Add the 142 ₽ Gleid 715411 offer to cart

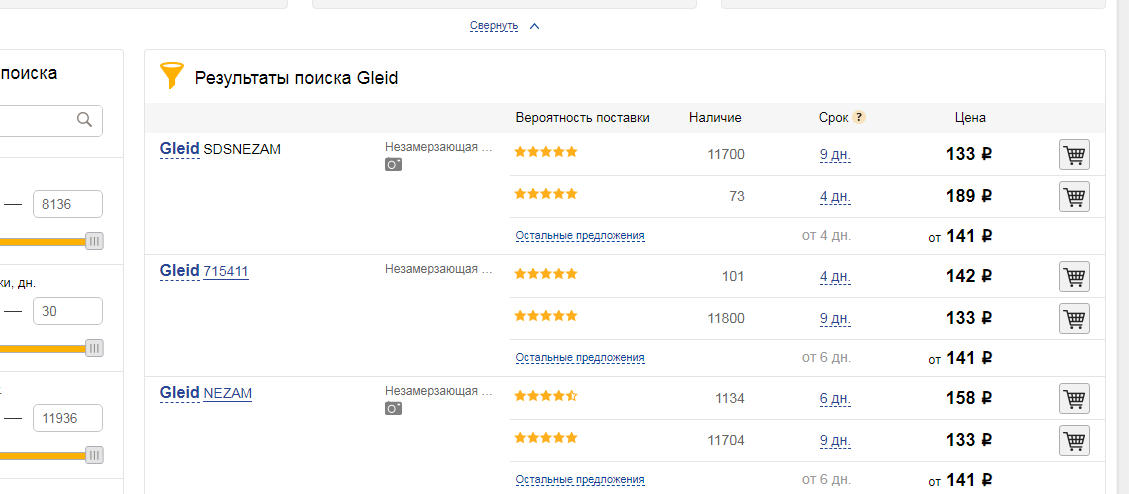1074,277
